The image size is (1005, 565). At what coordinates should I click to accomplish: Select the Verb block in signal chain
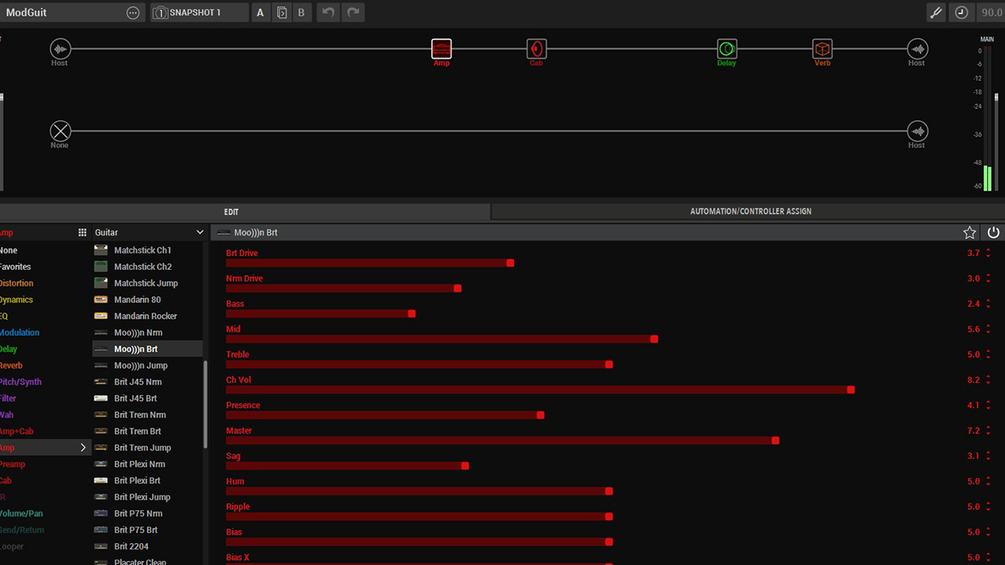click(x=822, y=49)
